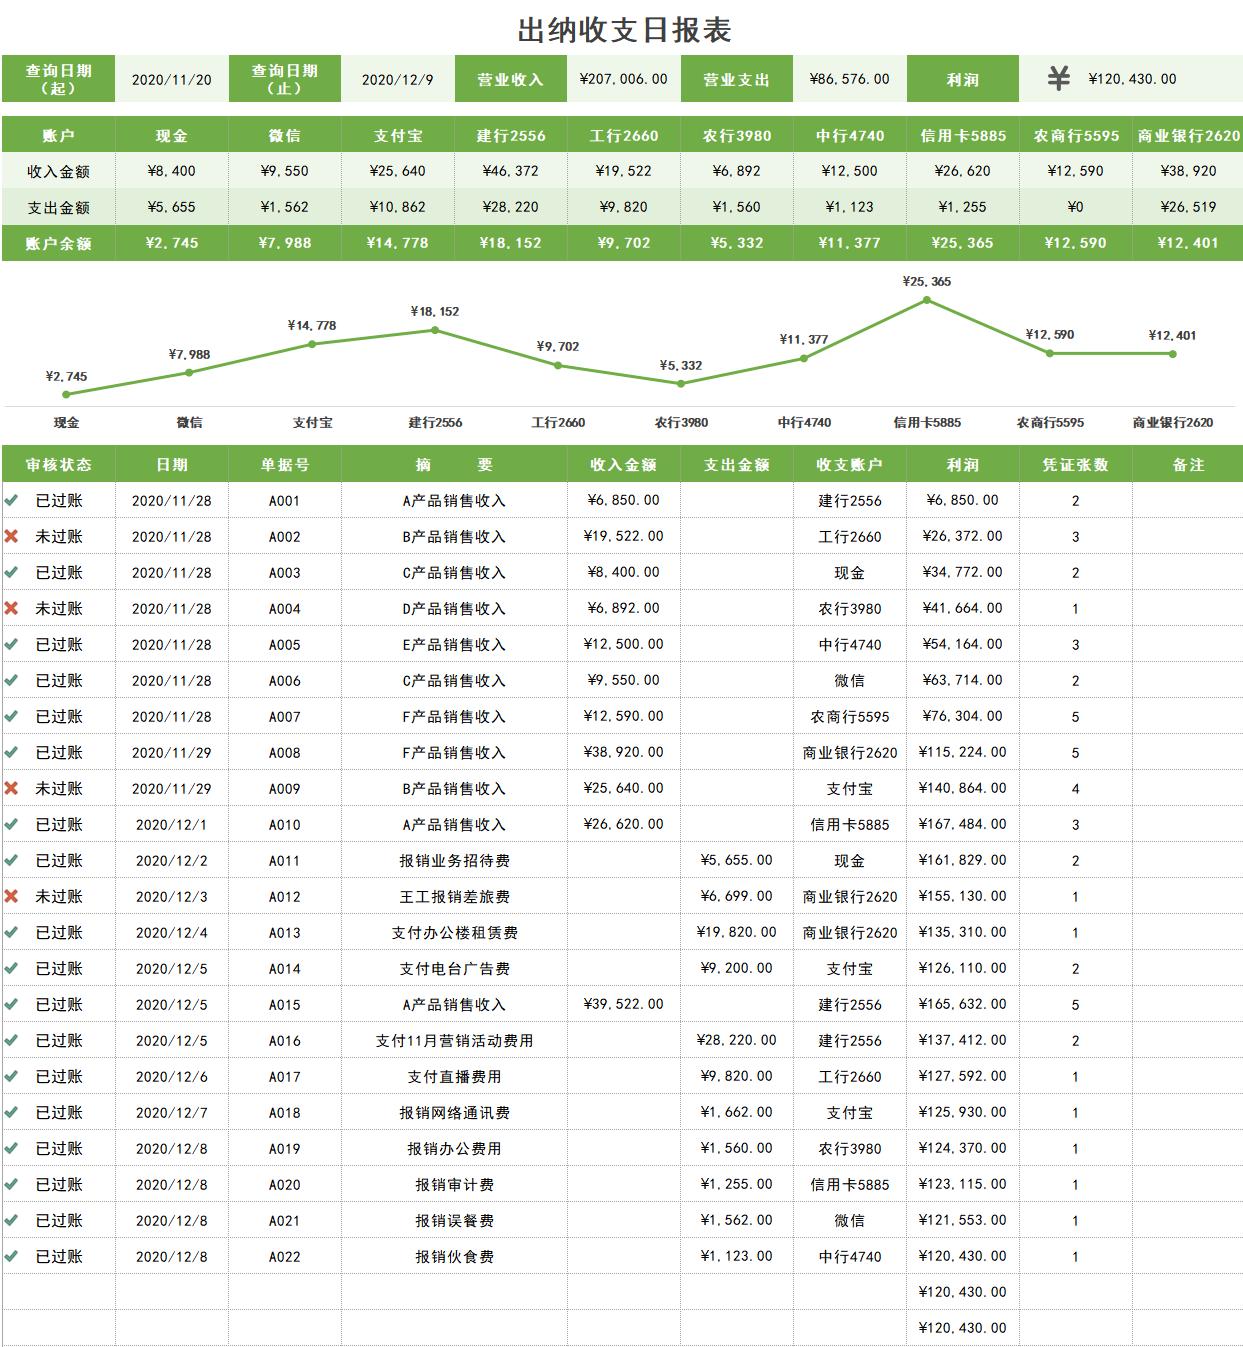Select the 审核状态 column header

(59, 463)
